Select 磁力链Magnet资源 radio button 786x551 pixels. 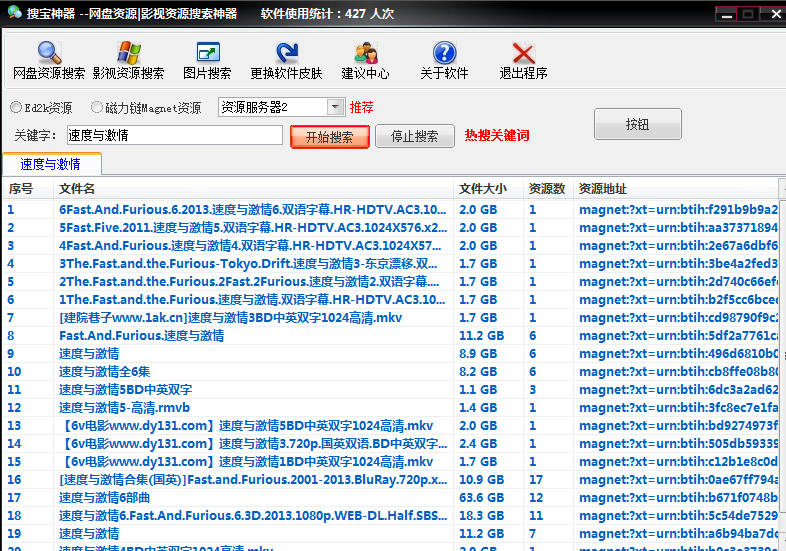pos(97,107)
